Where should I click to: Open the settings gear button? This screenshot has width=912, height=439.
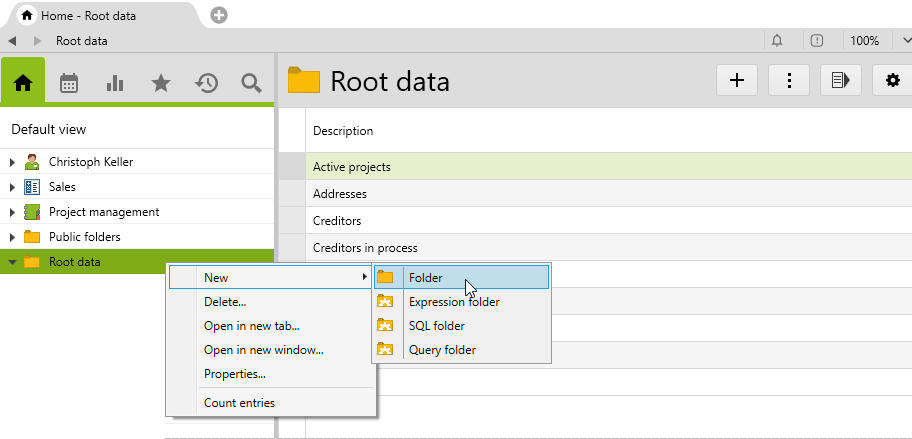click(x=893, y=81)
